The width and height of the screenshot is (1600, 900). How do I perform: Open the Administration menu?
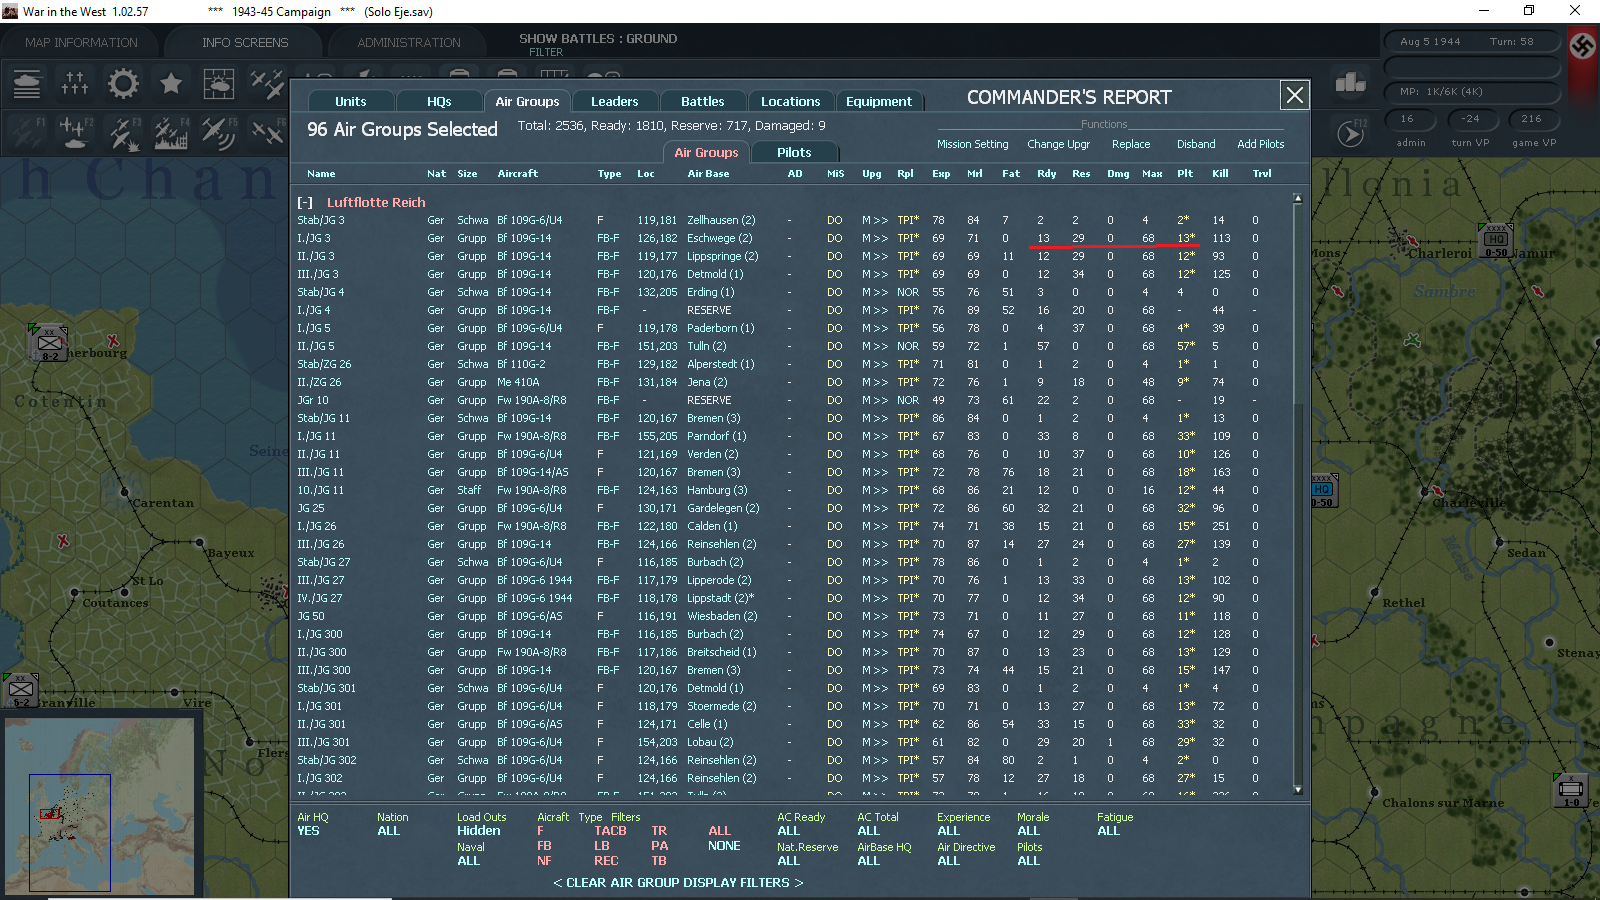pos(409,42)
